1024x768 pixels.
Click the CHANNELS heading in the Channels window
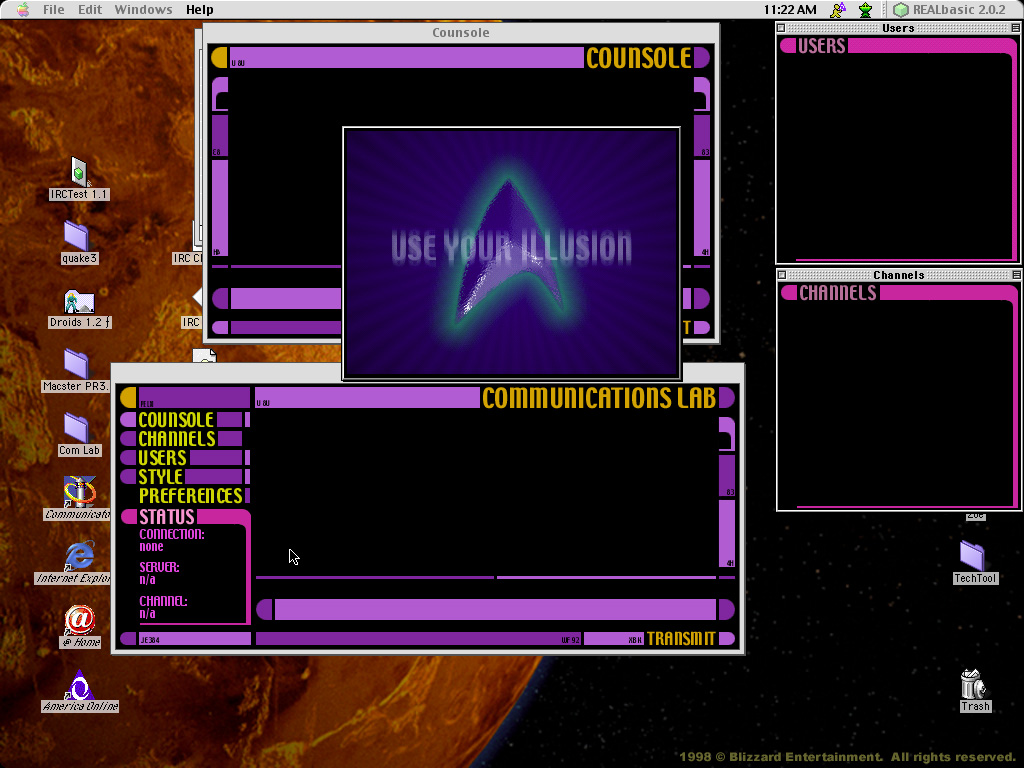click(x=838, y=293)
